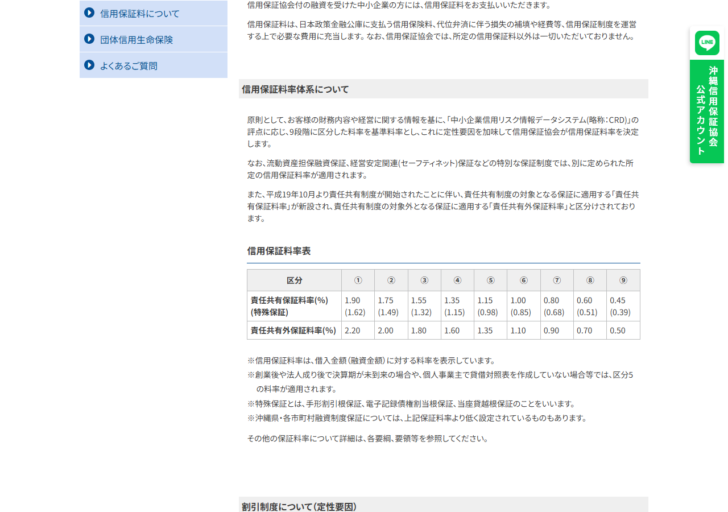Click column header ② in rate table
The width and height of the screenshot is (728, 512).
pyautogui.click(x=391, y=280)
